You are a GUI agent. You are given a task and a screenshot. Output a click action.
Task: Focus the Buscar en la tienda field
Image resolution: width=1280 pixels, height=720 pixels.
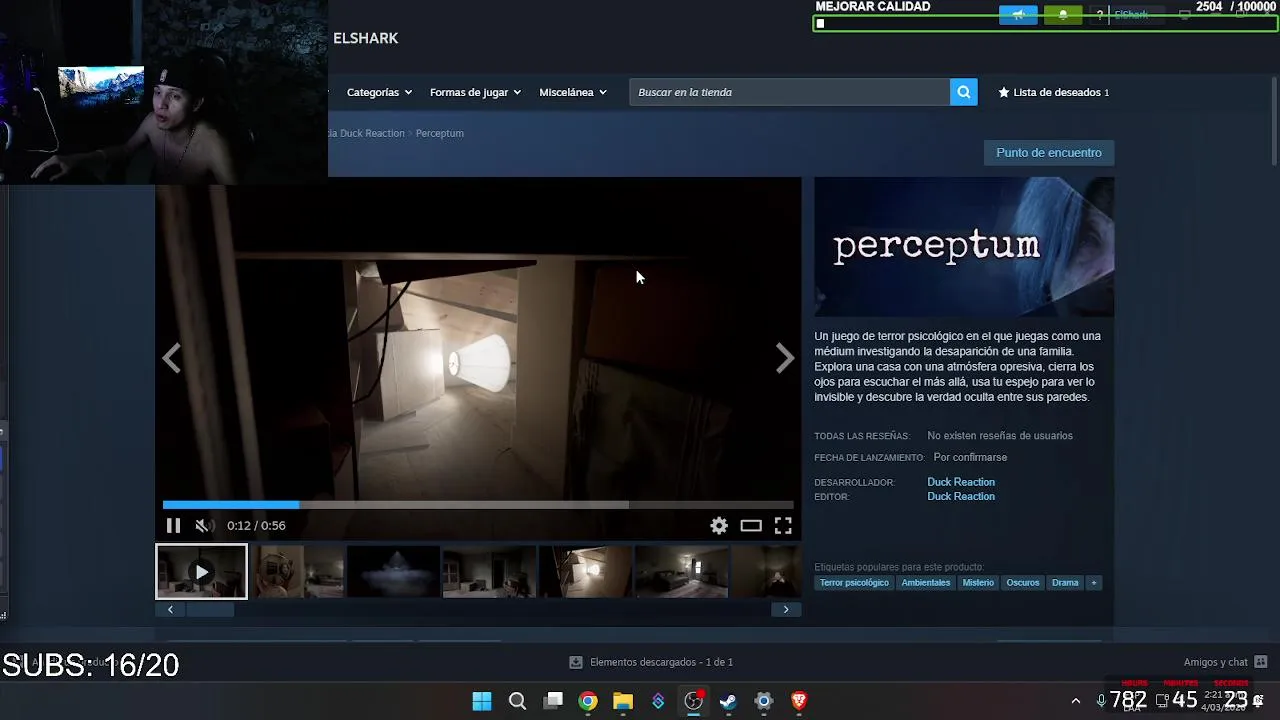(790, 92)
